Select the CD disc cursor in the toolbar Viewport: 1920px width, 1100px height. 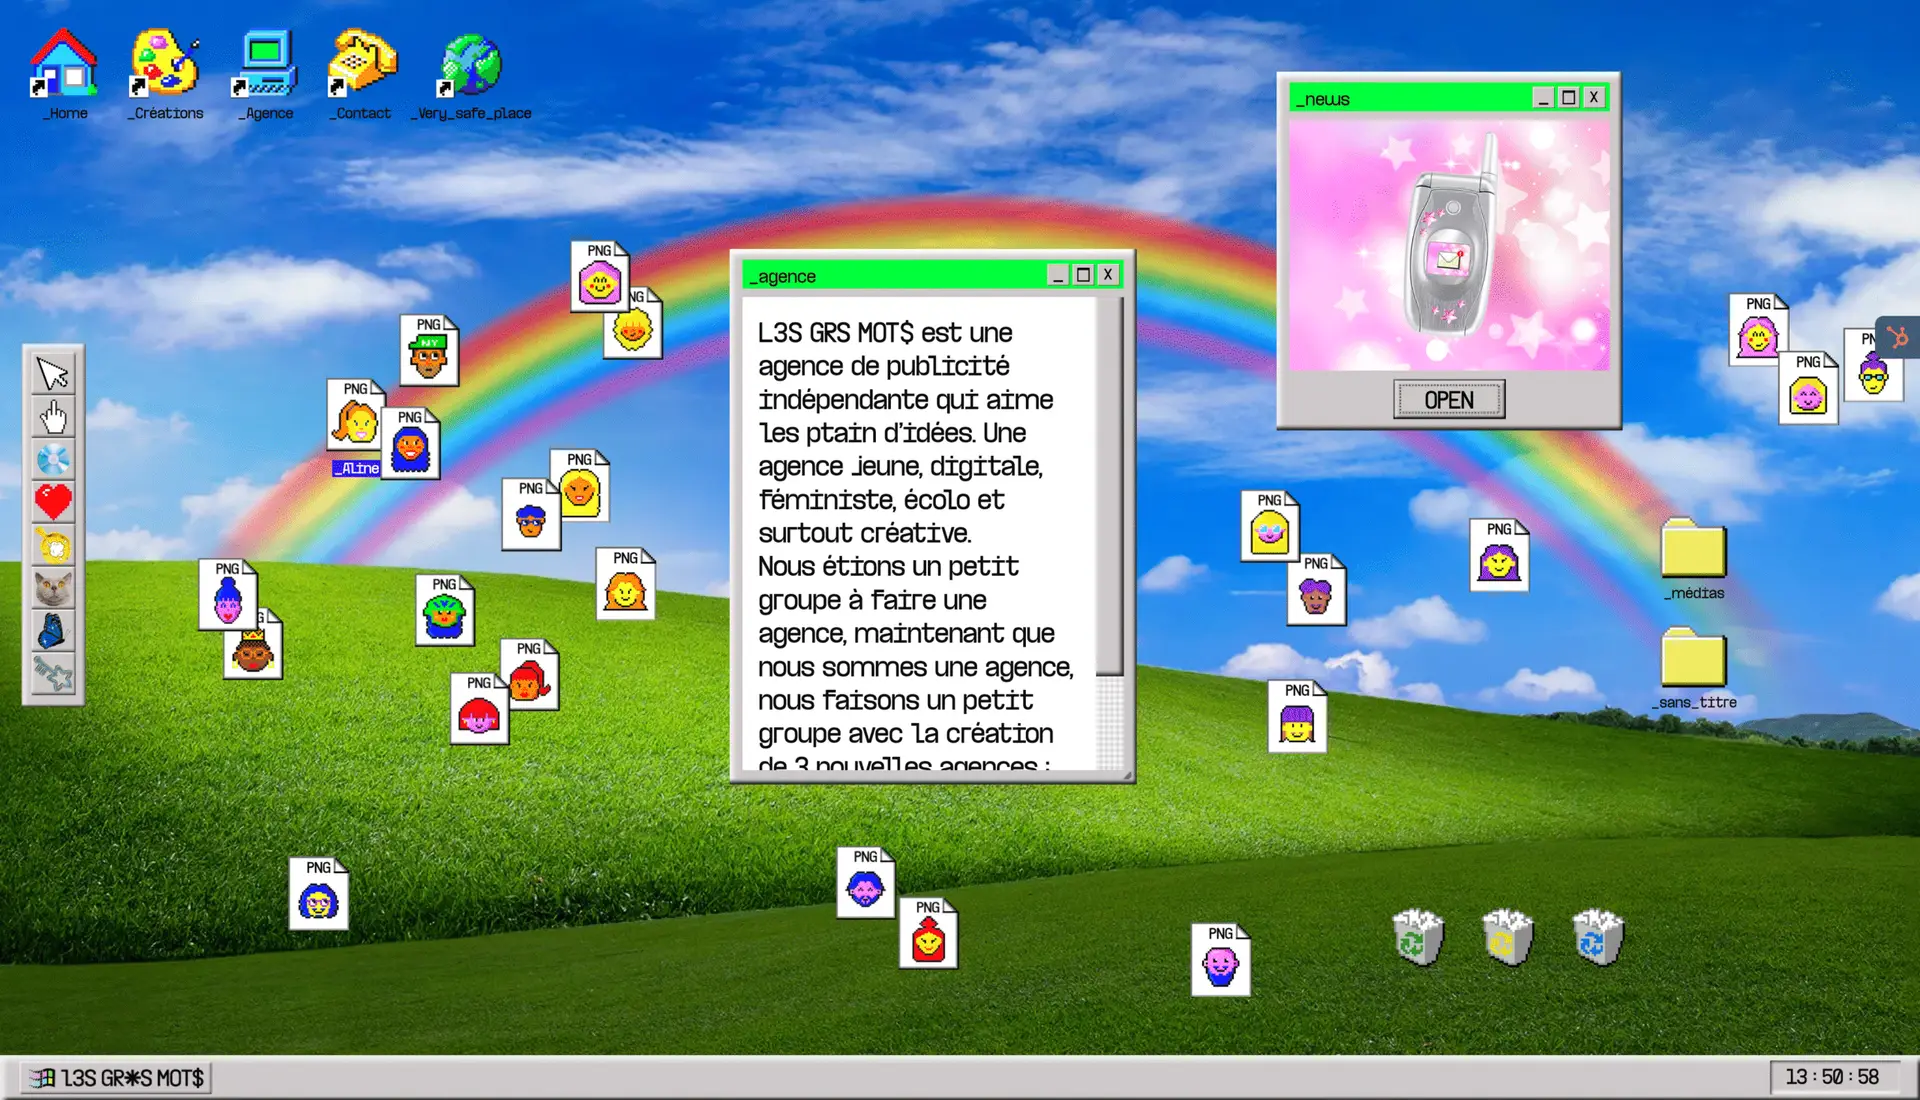(x=53, y=459)
